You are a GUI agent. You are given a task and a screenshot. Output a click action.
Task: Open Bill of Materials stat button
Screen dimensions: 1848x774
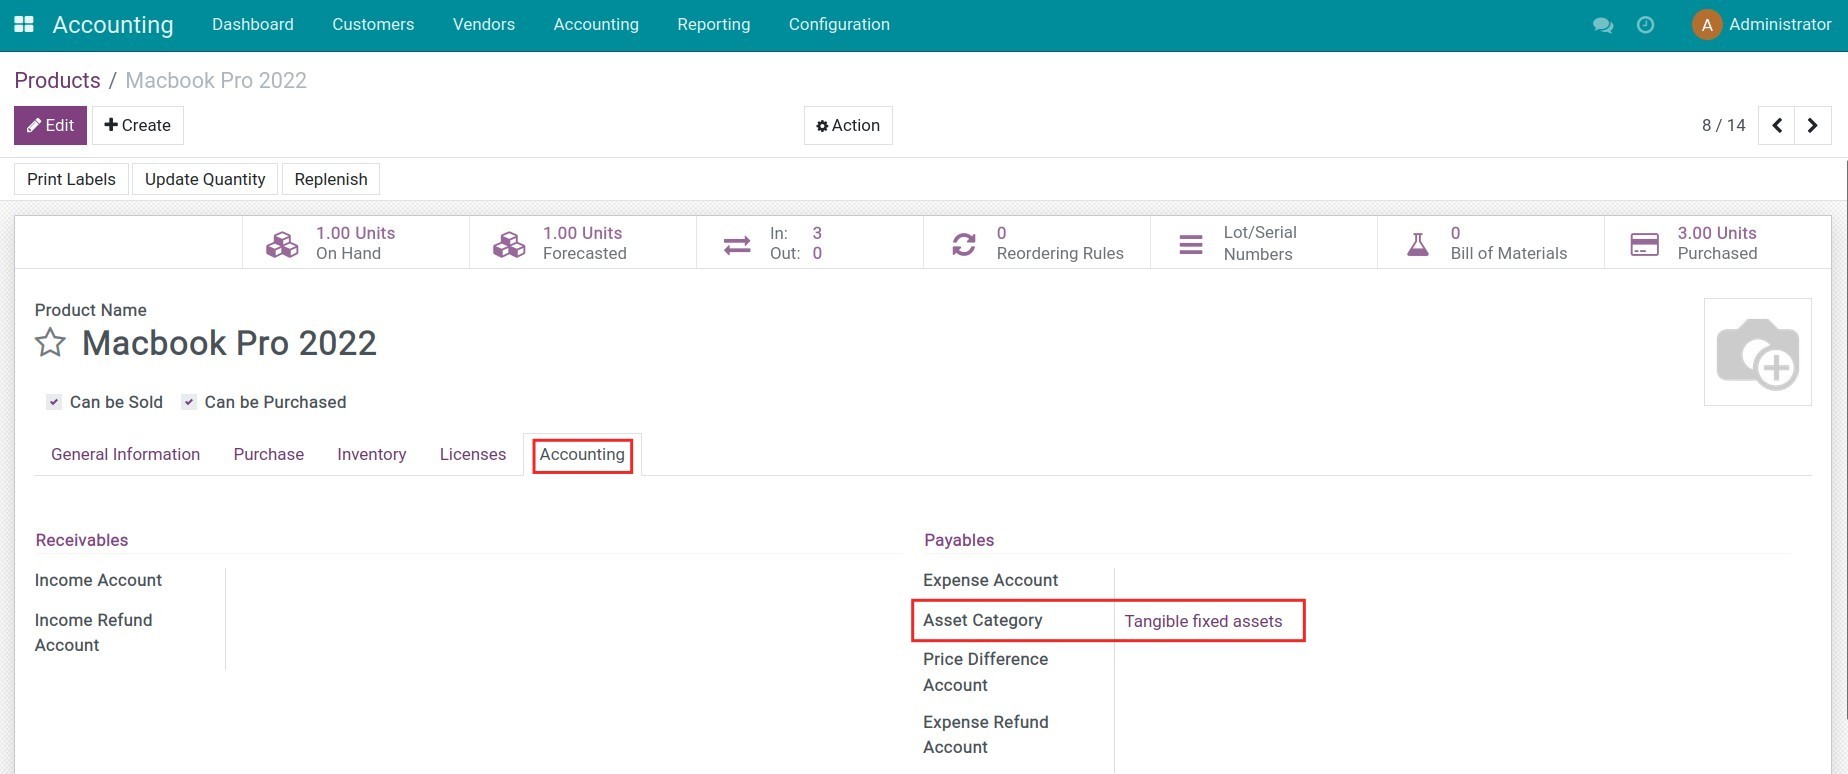pyautogui.click(x=1491, y=243)
